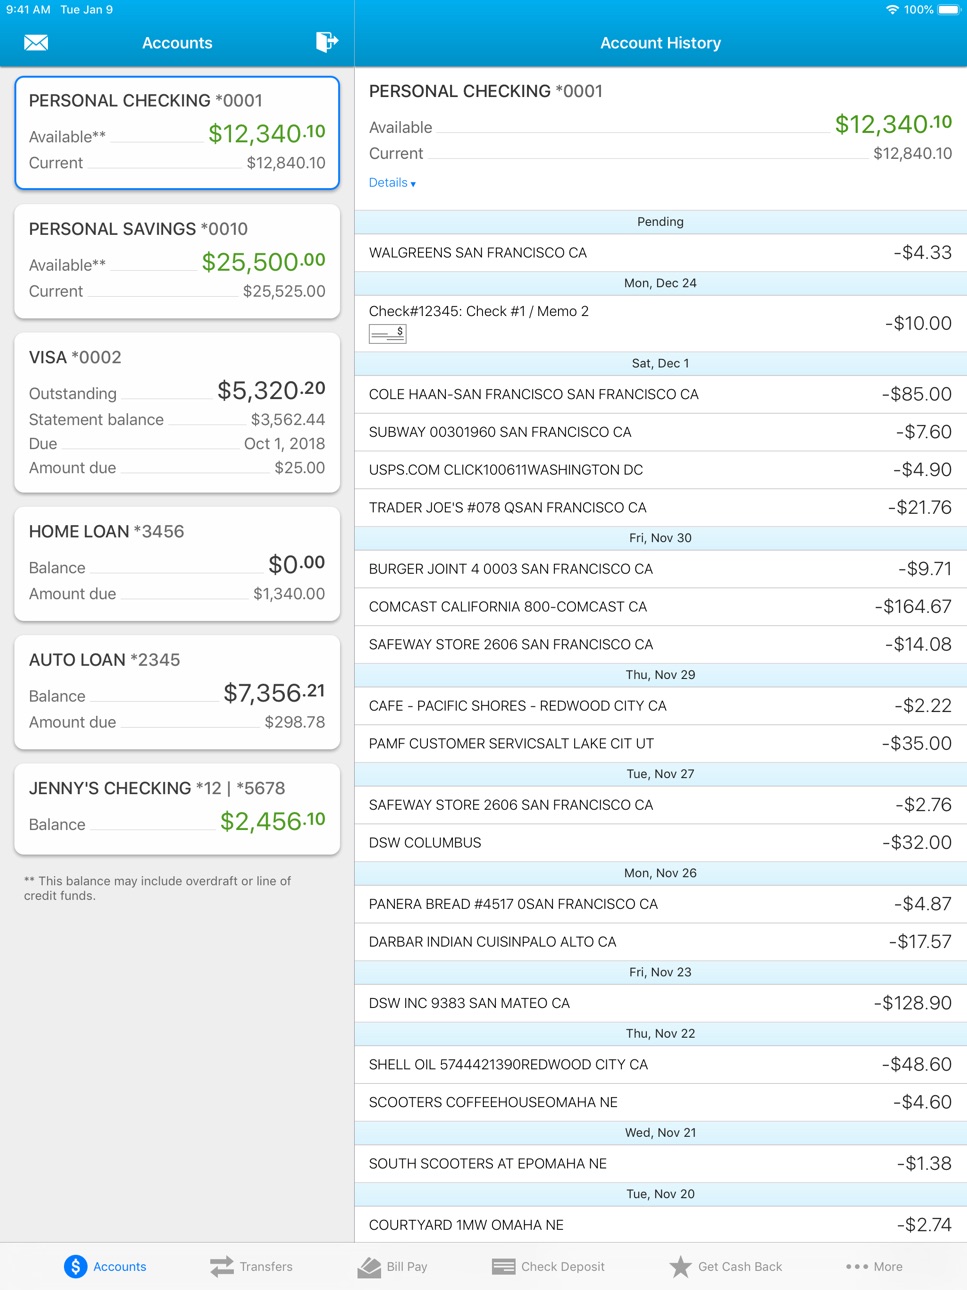The width and height of the screenshot is (967, 1290).
Task: Tap the Check Deposit icon
Action: (x=504, y=1267)
